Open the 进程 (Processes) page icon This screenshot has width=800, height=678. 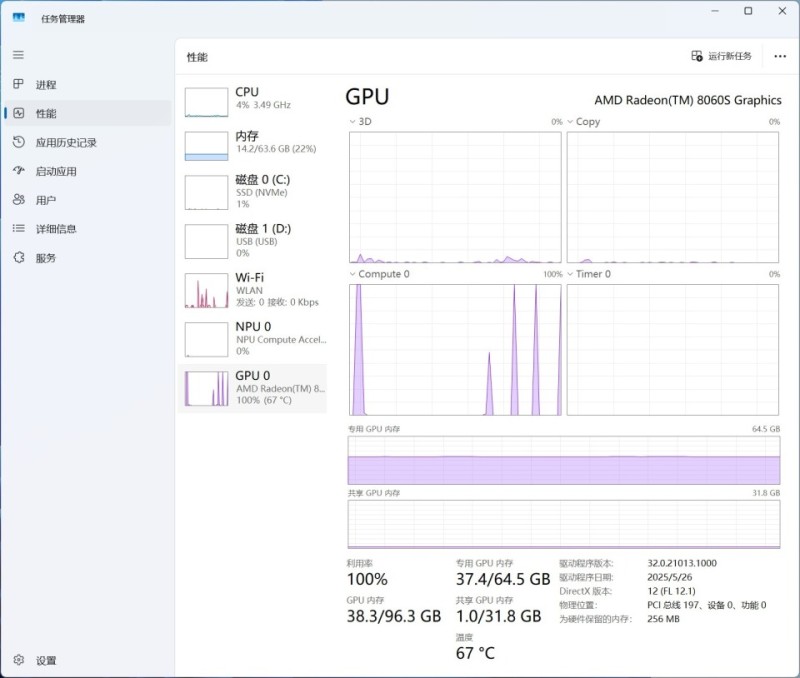tap(18, 85)
